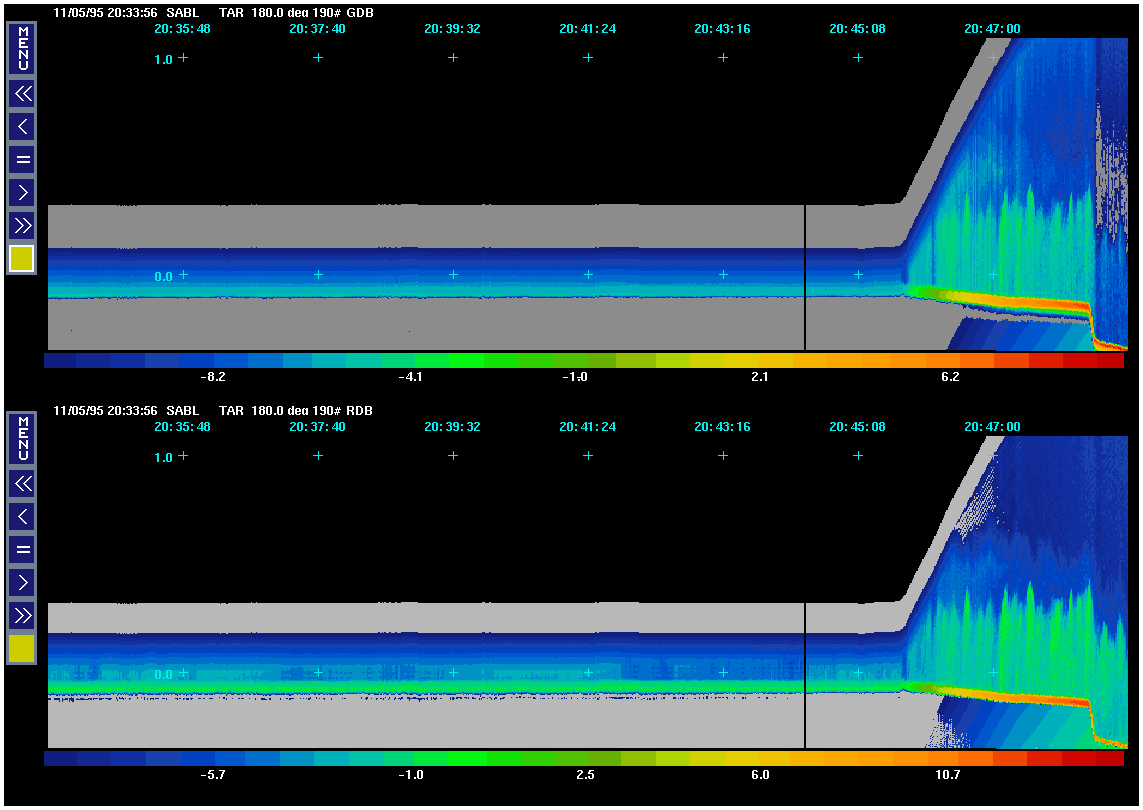This screenshot has width=1143, height=810.
Task: Step back with single-left arrow in RDB panel
Action: (x=22, y=516)
